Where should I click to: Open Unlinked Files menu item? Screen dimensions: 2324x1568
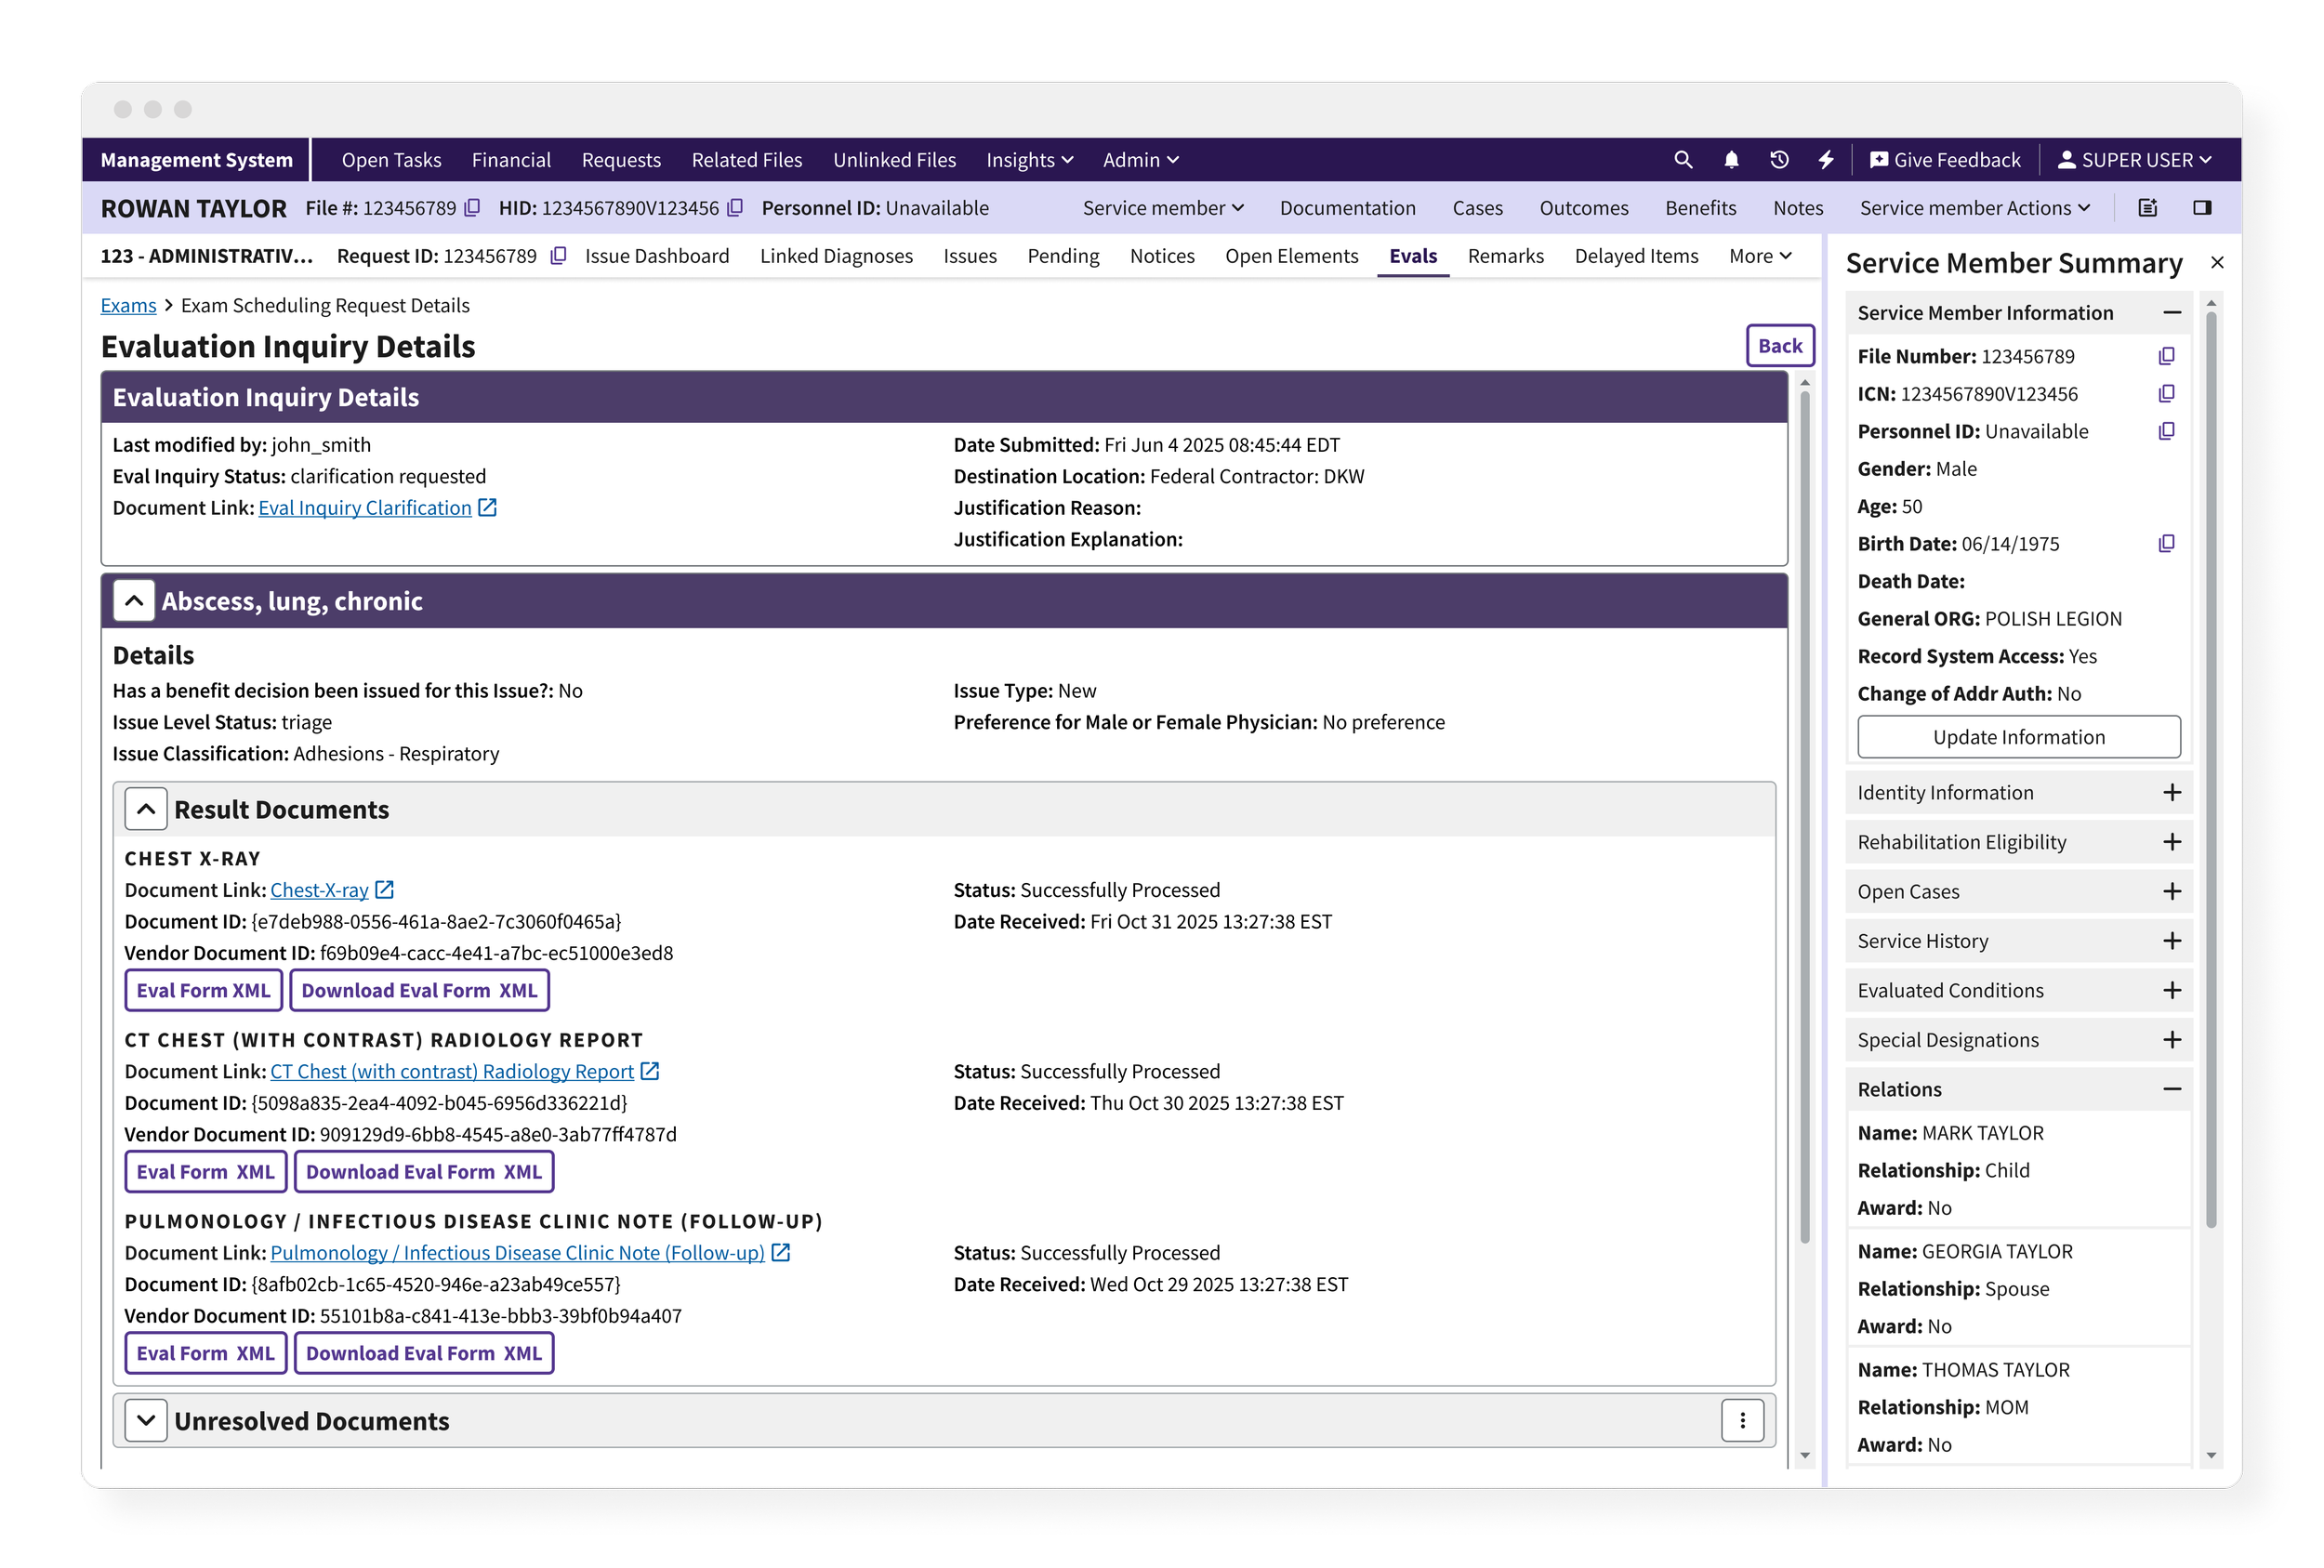click(894, 160)
